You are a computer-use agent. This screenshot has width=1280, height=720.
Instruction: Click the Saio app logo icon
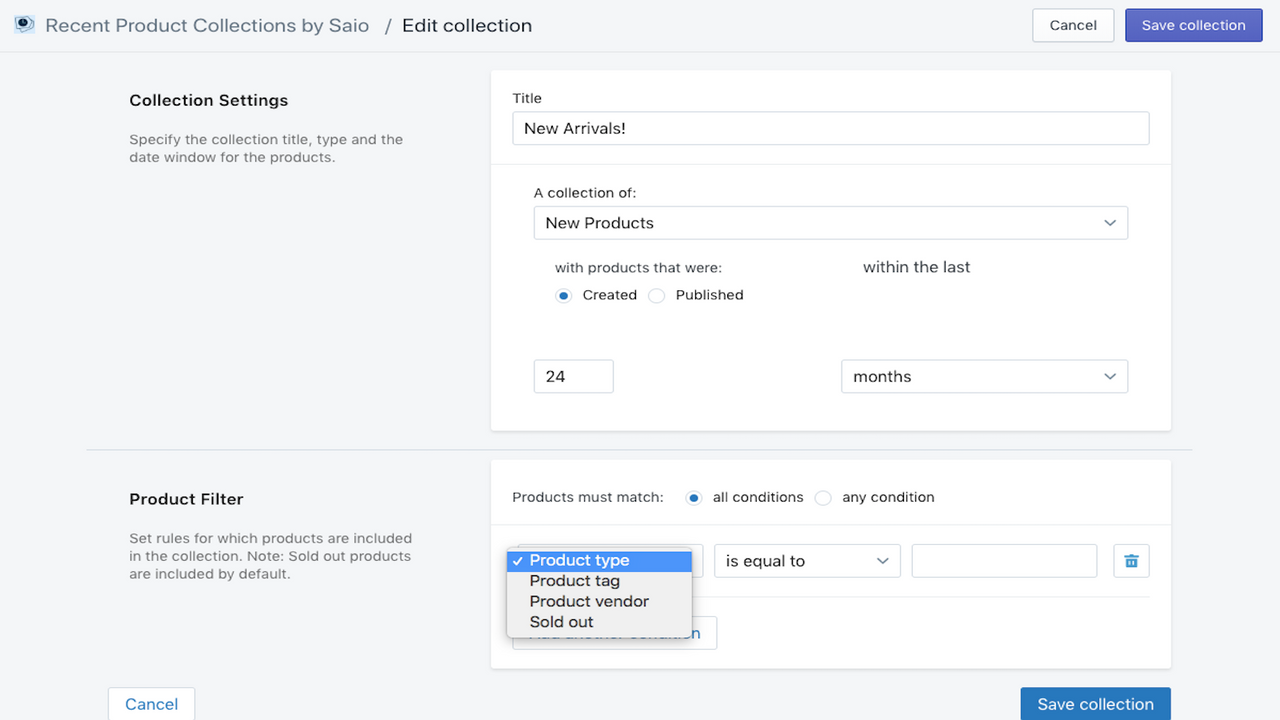[x=24, y=25]
